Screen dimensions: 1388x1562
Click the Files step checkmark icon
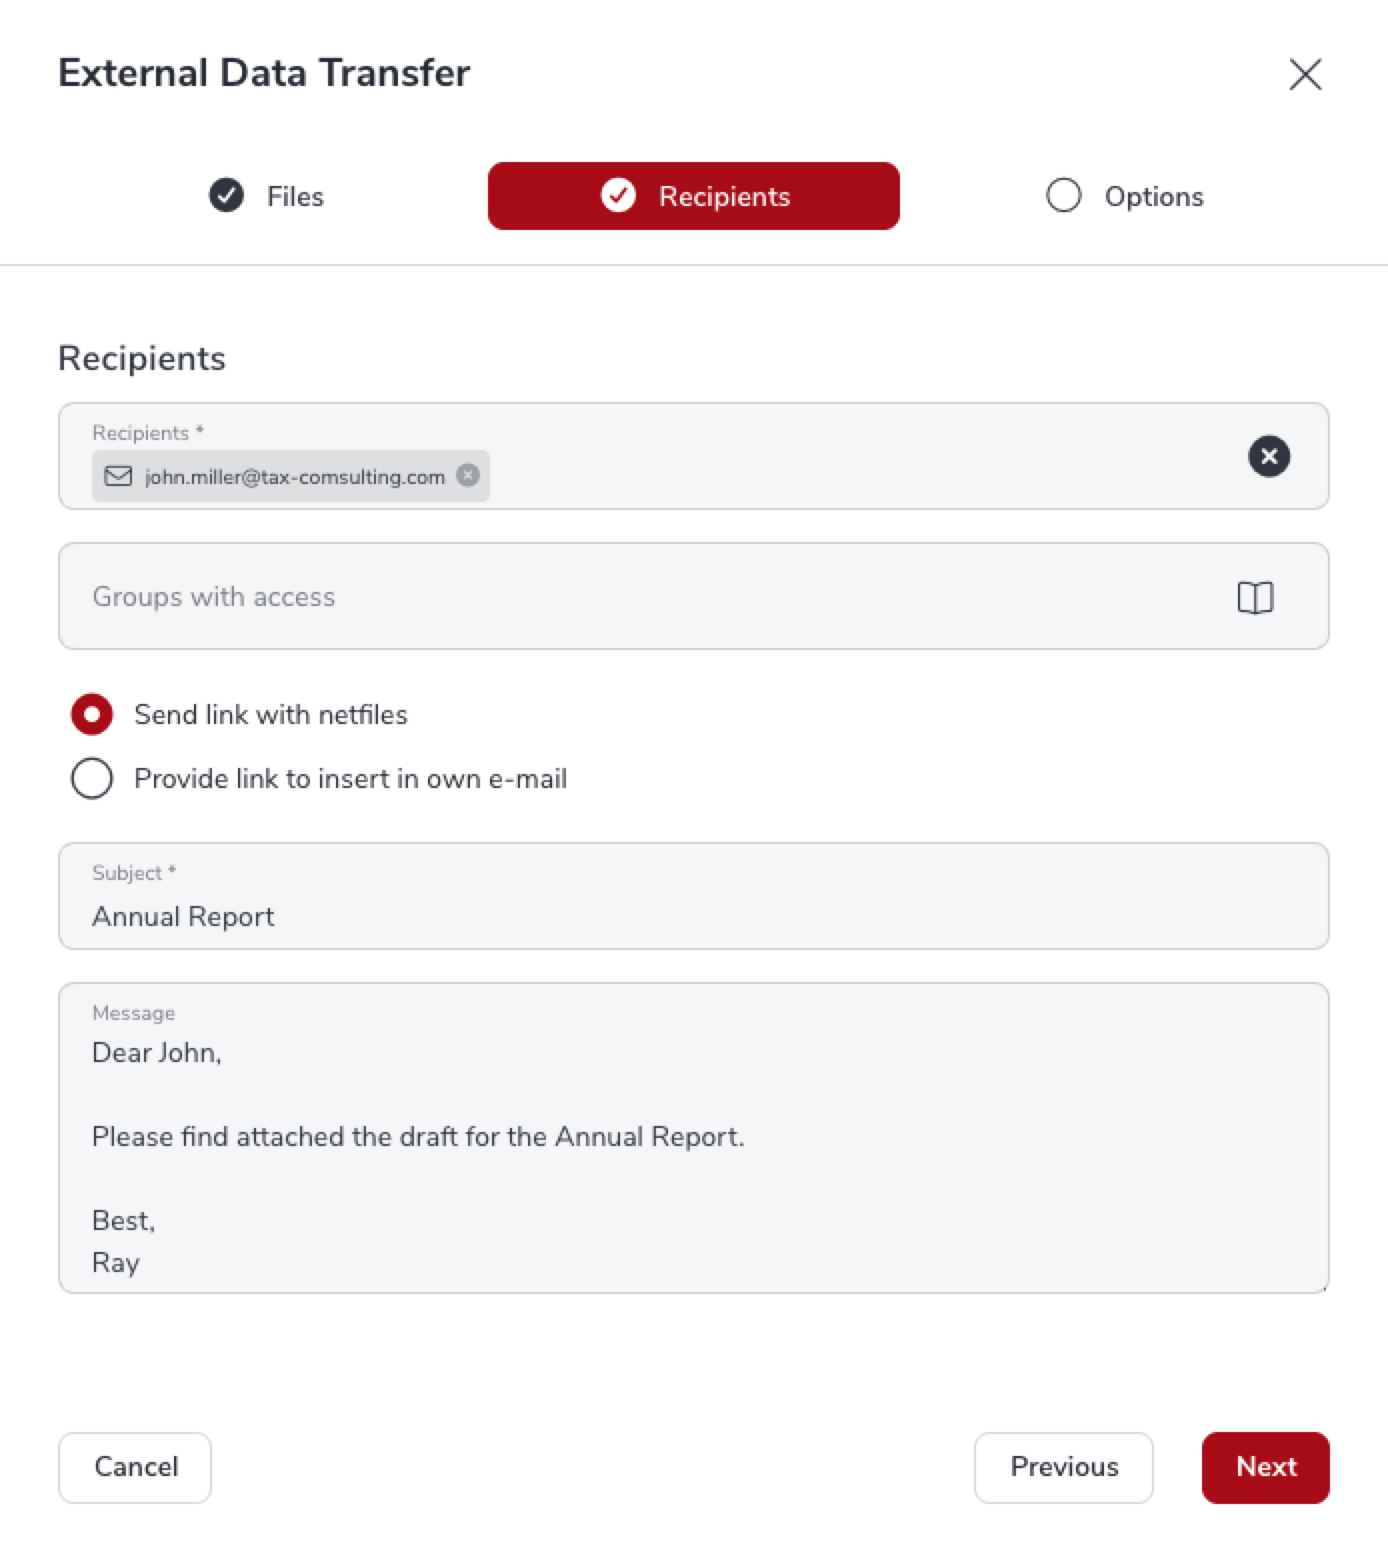[227, 195]
